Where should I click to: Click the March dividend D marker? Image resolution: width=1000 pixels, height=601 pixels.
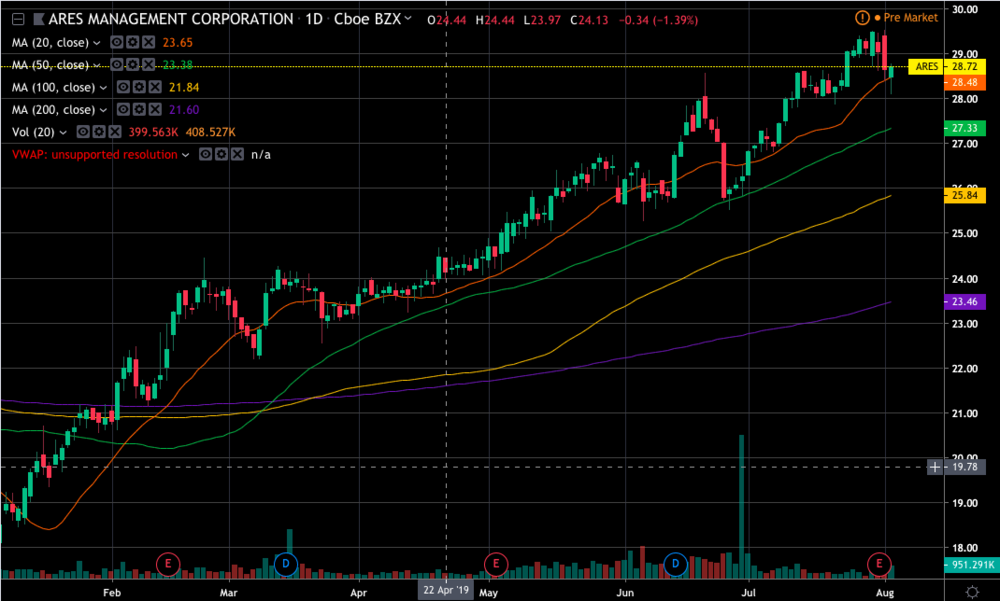coord(286,564)
